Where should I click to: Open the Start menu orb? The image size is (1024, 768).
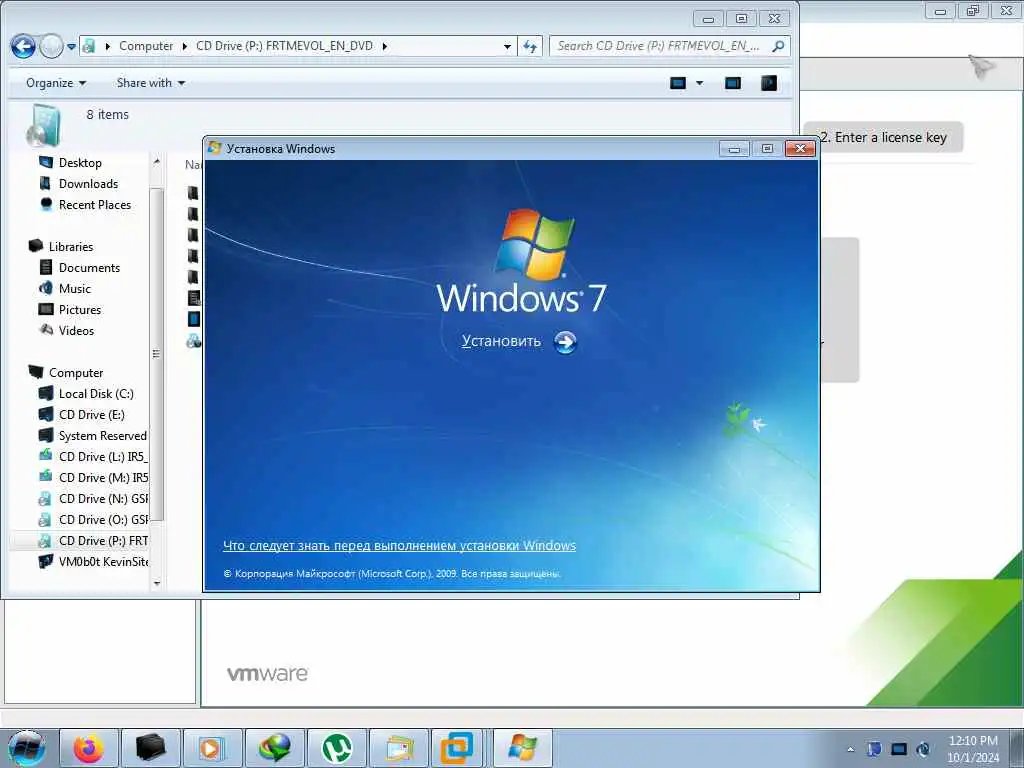27,748
